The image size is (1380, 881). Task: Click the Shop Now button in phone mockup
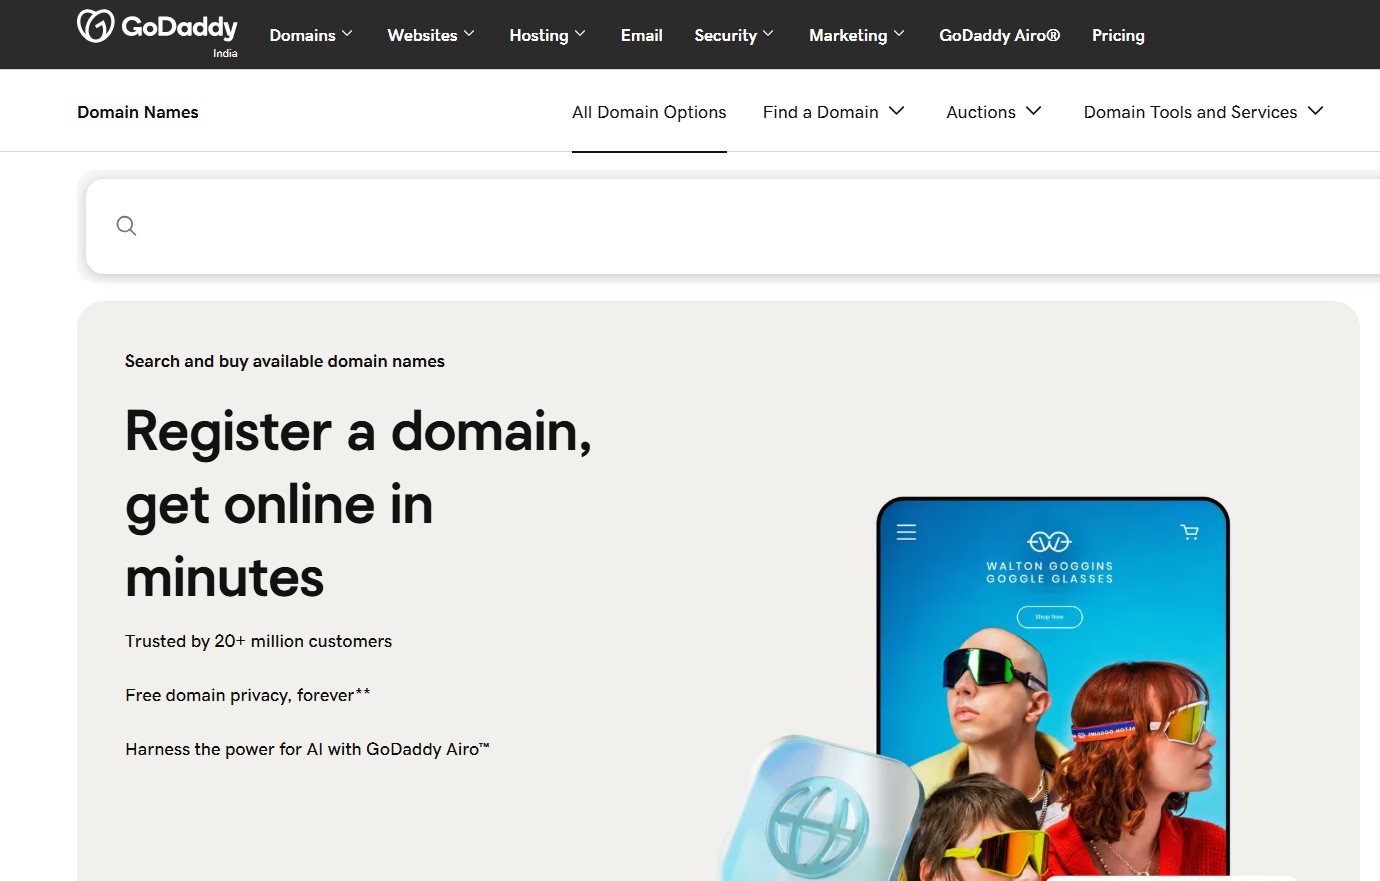(1049, 617)
